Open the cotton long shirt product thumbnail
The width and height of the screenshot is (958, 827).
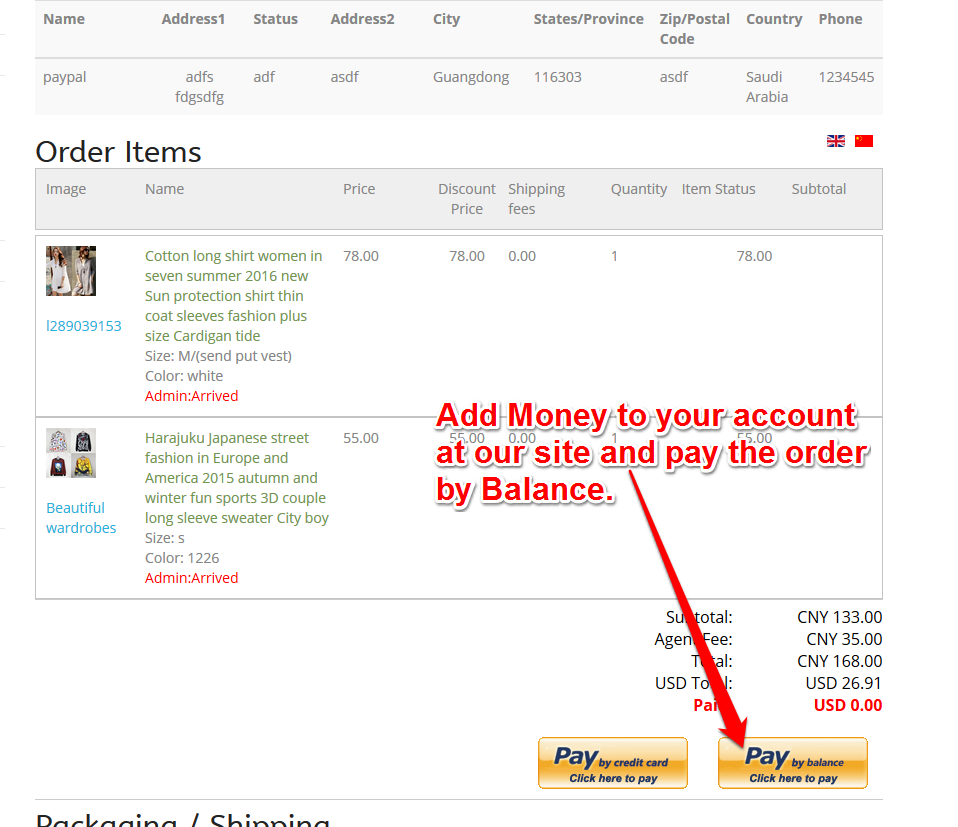tap(71, 271)
